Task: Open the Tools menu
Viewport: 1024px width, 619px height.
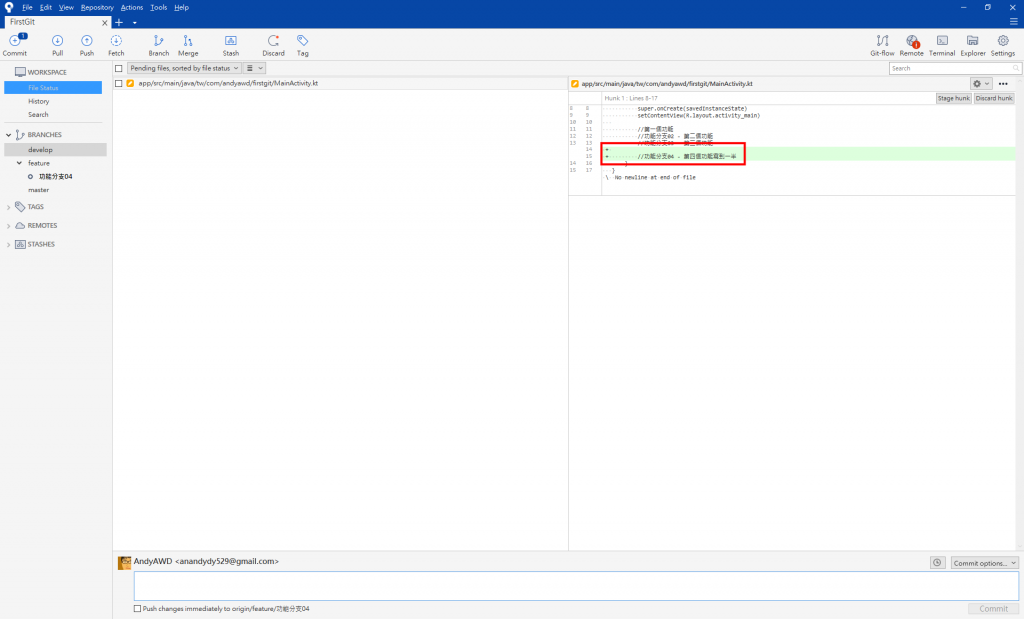Action: pos(159,7)
